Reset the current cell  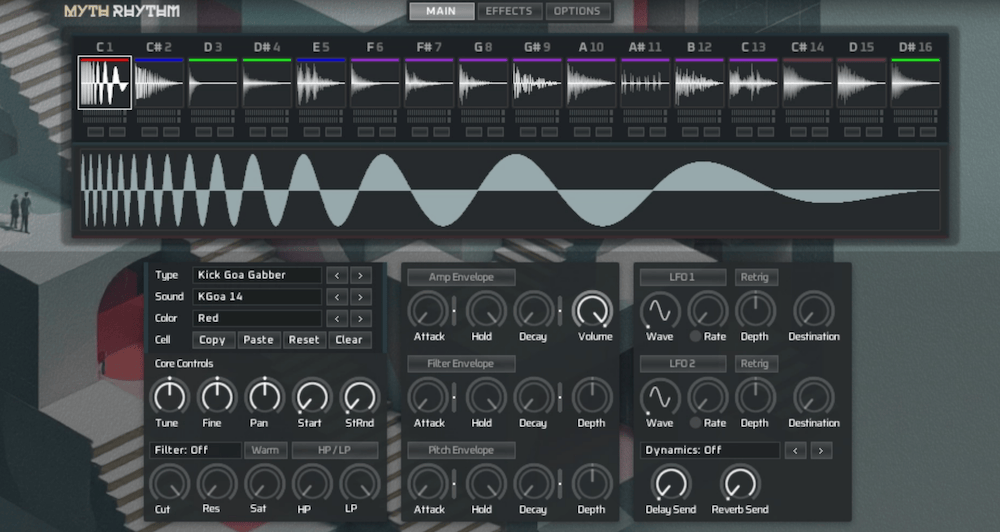(304, 340)
